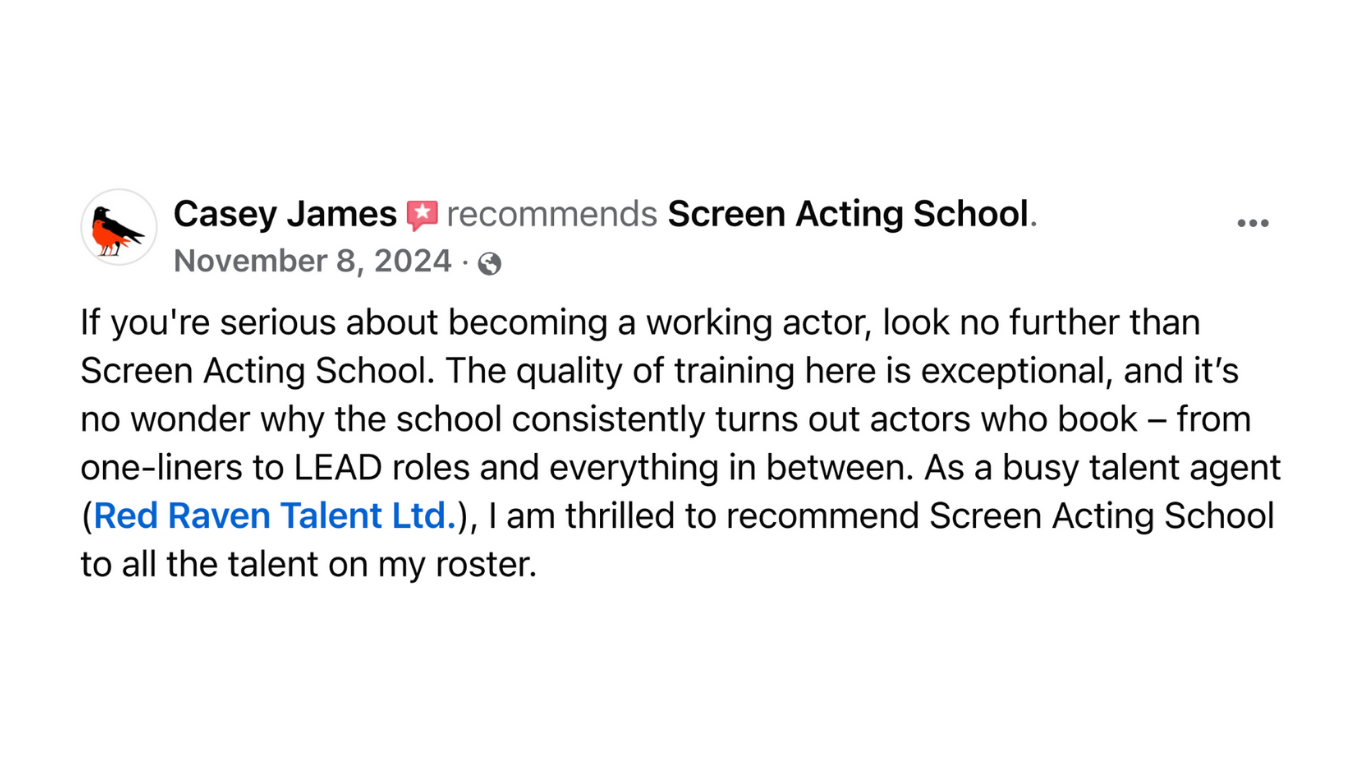The width and height of the screenshot is (1366, 768).
Task: Click the red star recommendation badge
Action: [x=422, y=215]
